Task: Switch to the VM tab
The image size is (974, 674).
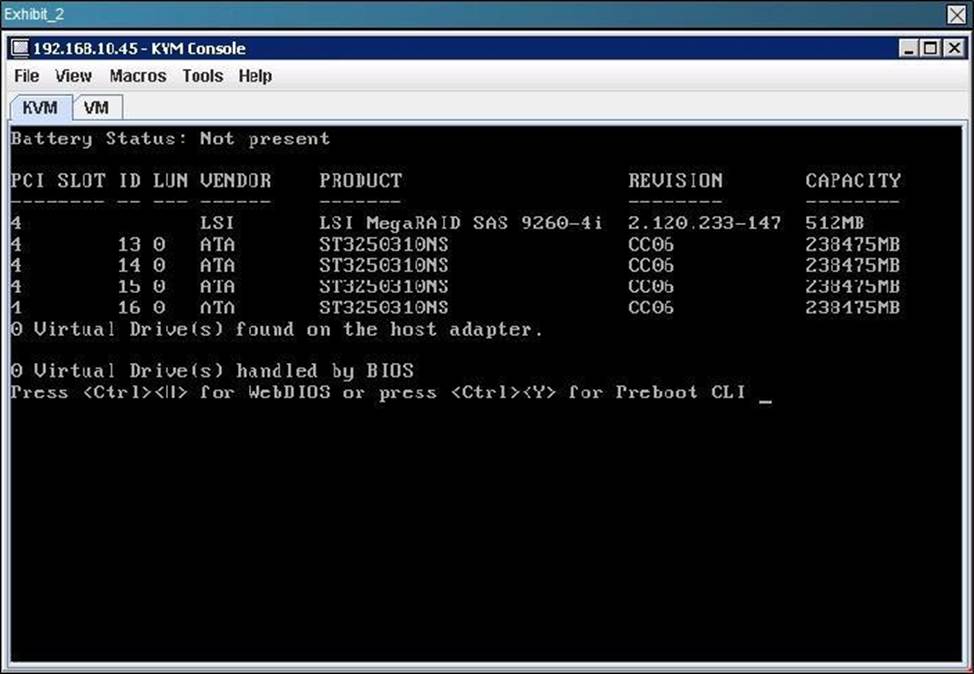Action: 96,108
